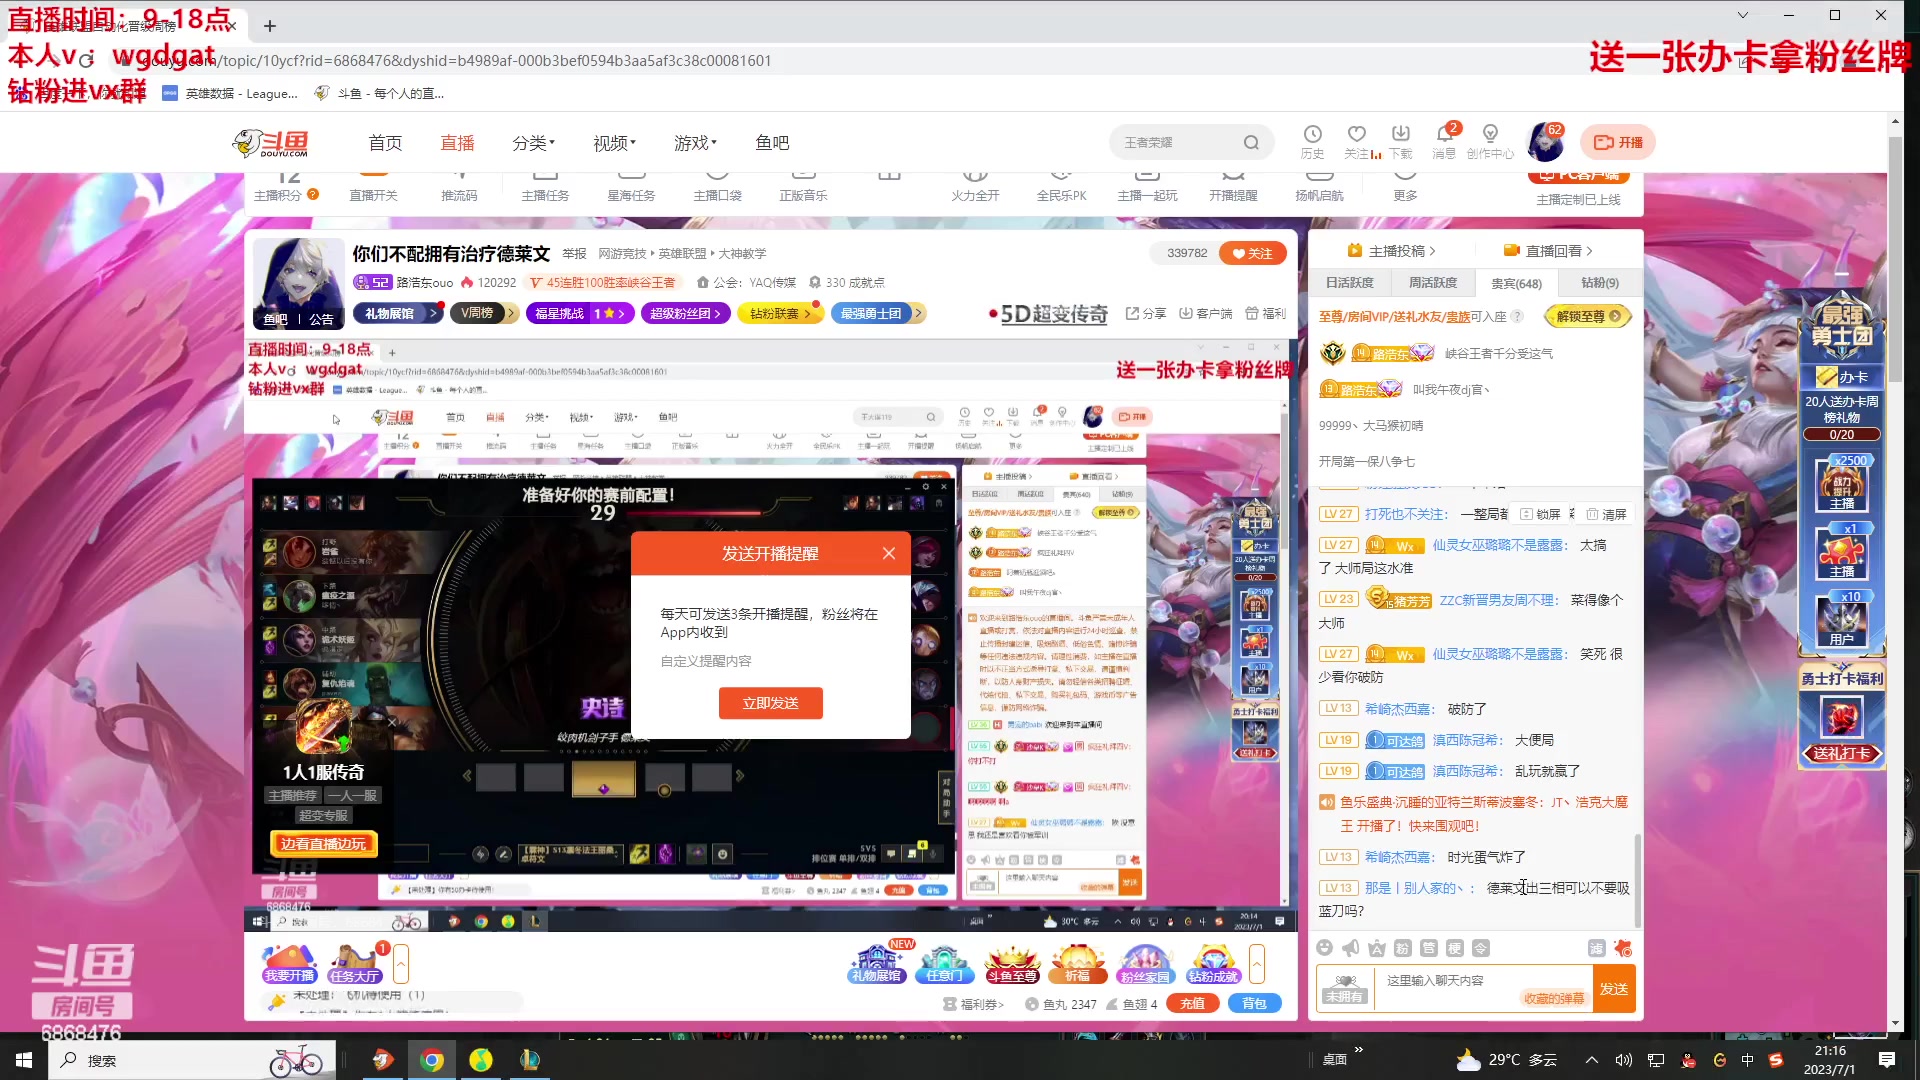
Task: Close the 发送开播提醒 dialog
Action: coord(888,553)
